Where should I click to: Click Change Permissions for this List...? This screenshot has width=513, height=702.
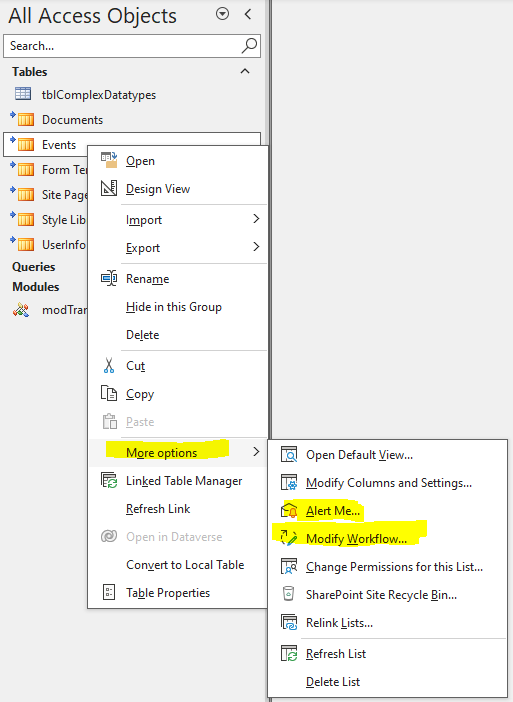coord(394,567)
